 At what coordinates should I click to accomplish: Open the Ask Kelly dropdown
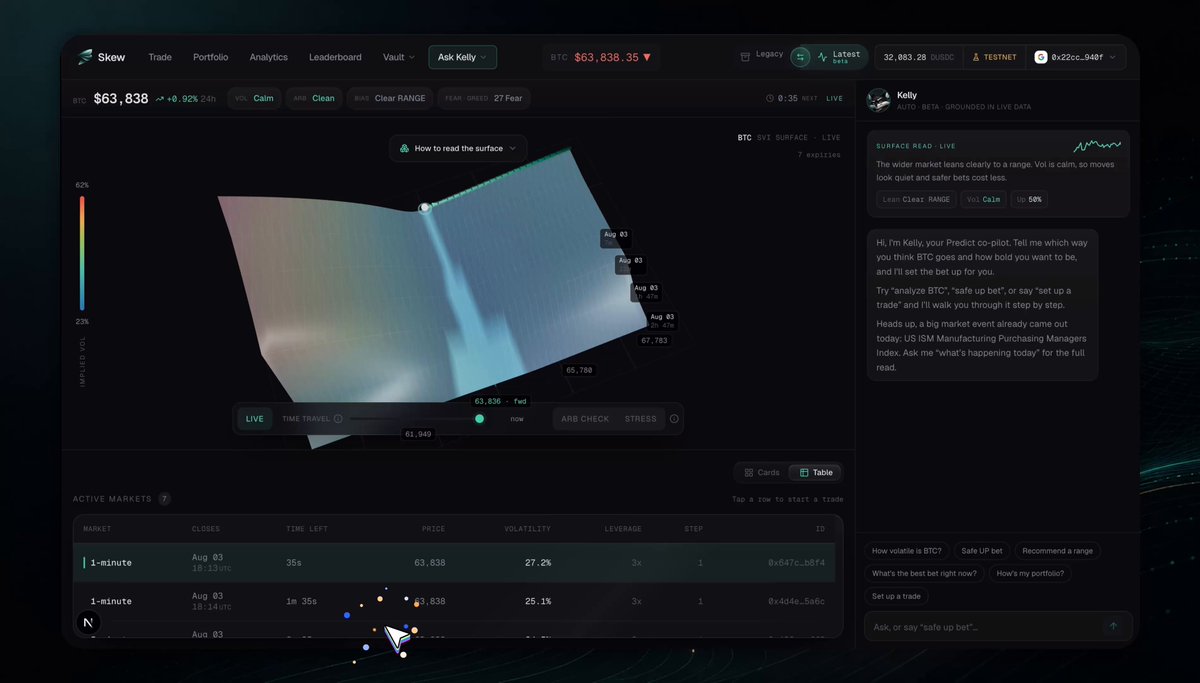[x=463, y=57]
